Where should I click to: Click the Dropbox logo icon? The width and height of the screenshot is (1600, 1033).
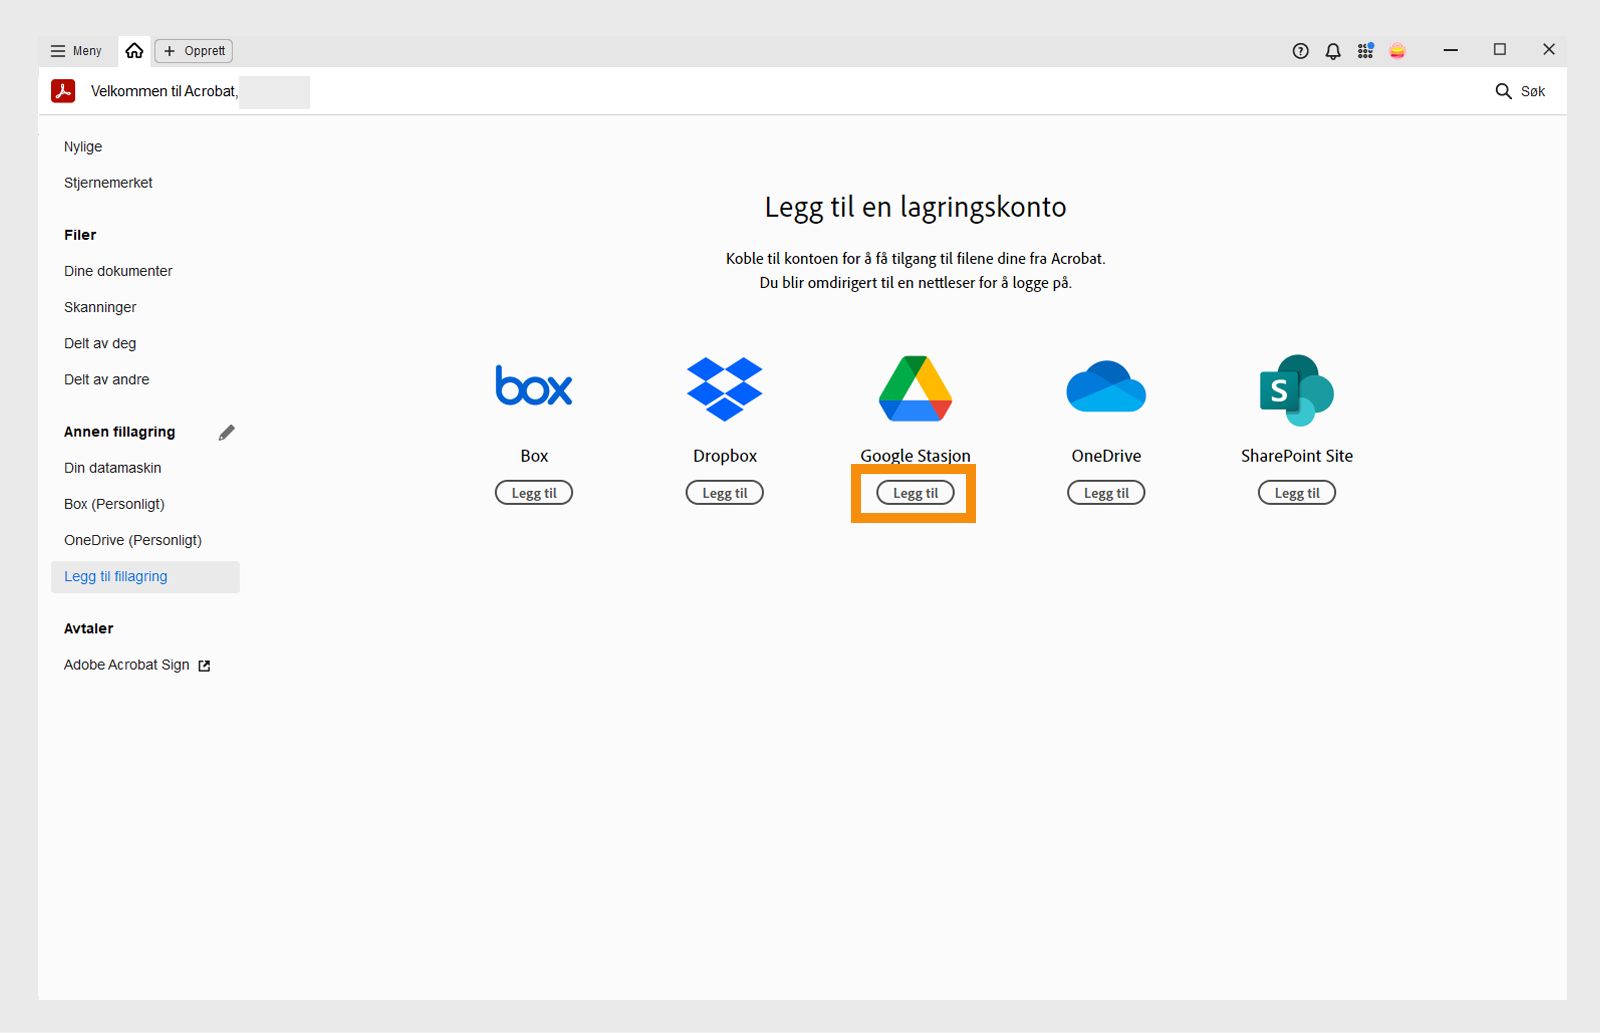coord(724,389)
